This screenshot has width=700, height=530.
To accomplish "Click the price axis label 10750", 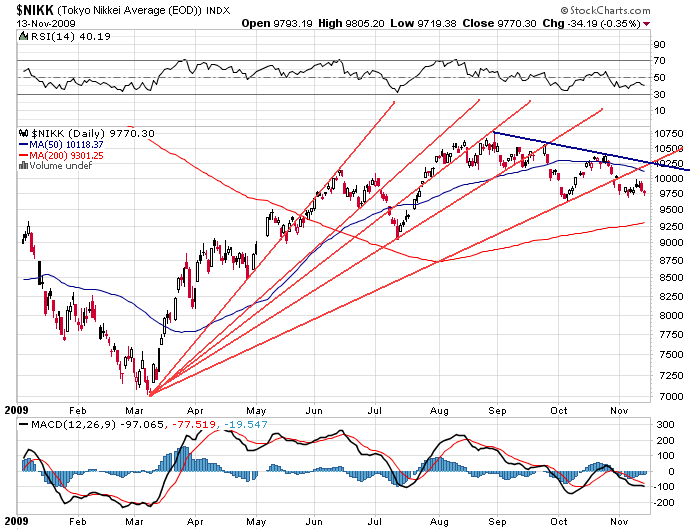I will (669, 134).
